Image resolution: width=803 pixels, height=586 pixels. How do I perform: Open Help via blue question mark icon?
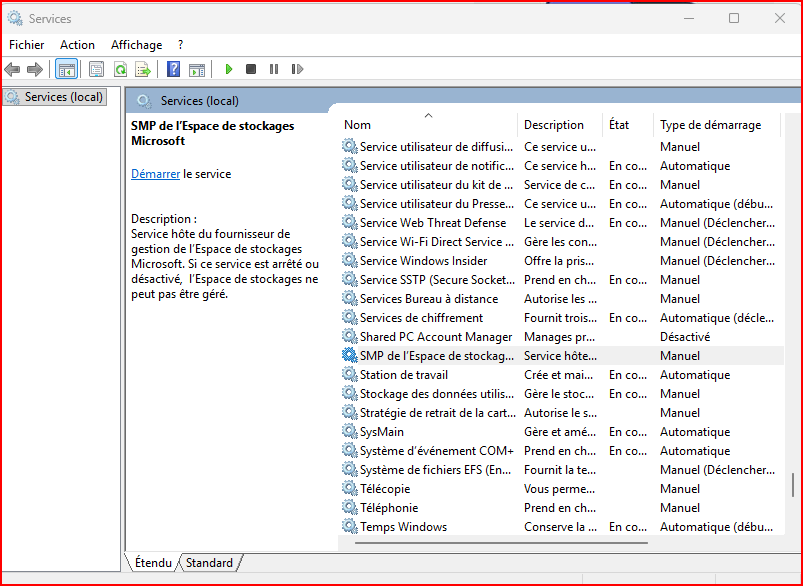point(174,69)
